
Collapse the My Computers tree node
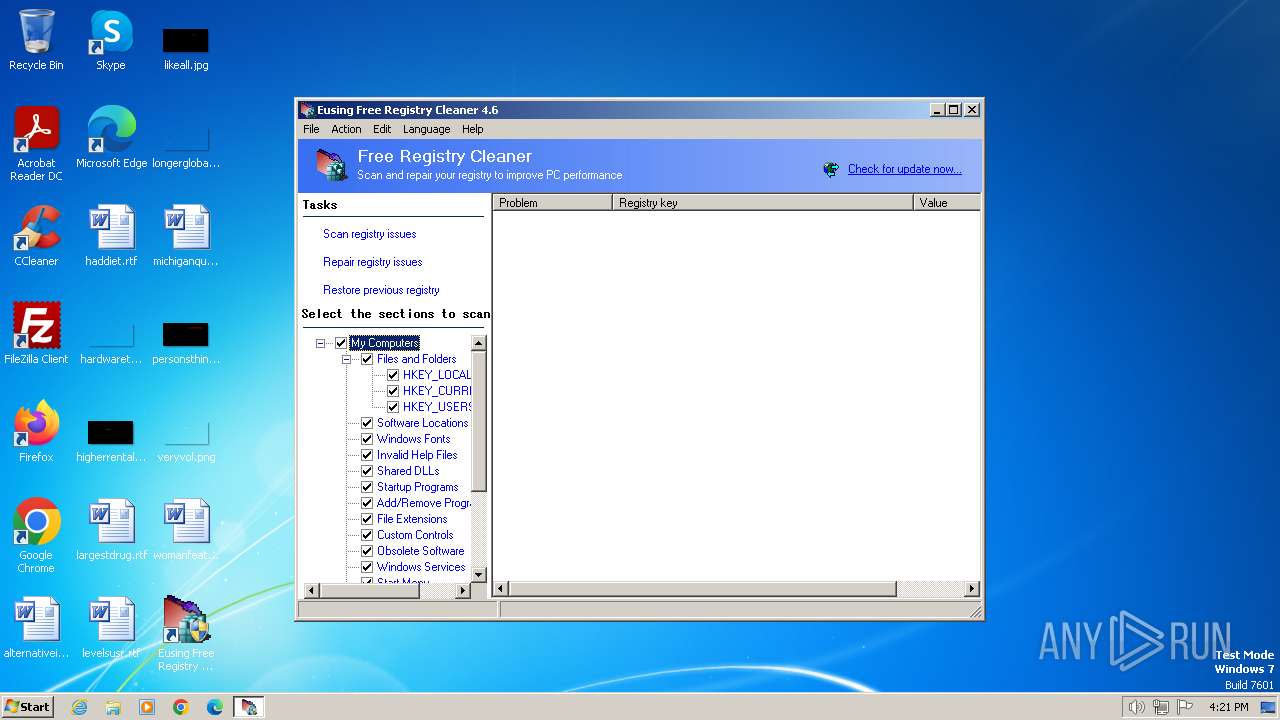point(320,343)
